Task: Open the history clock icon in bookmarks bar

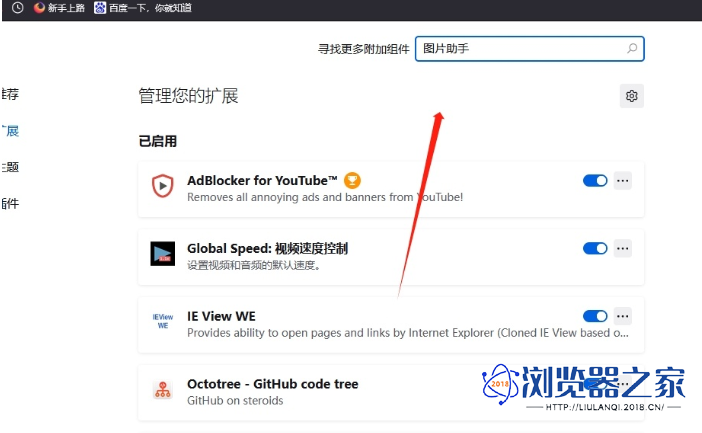Action: (17, 8)
